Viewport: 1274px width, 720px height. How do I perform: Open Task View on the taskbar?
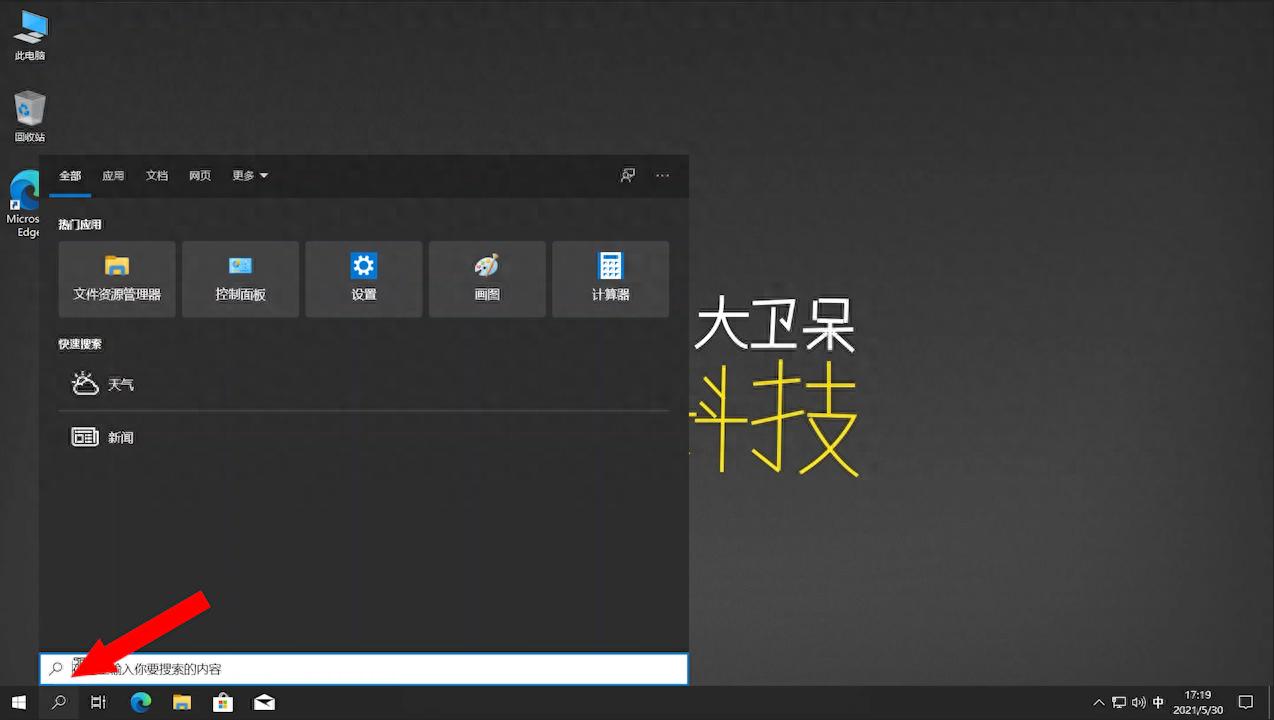(98, 702)
